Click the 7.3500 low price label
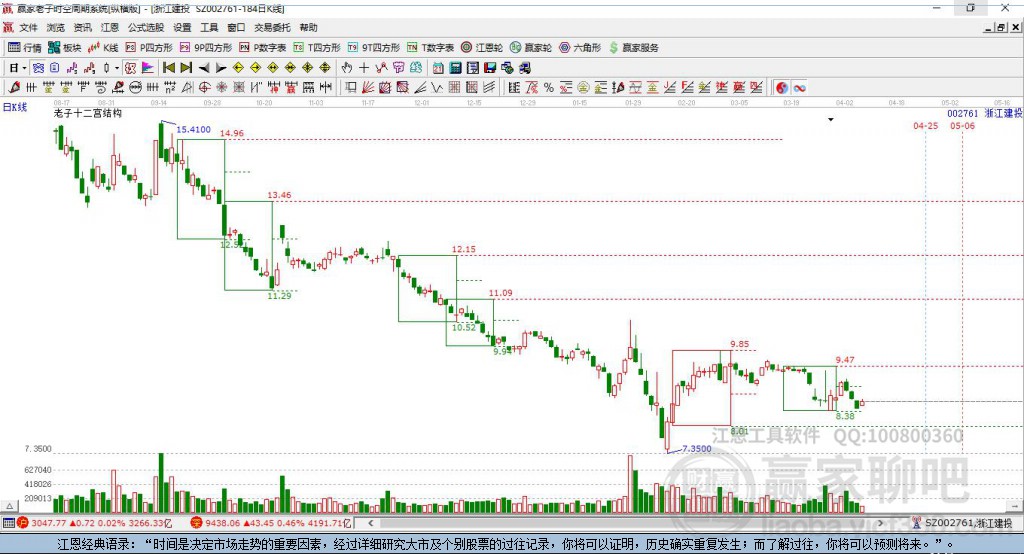The width and height of the screenshot is (1024, 554). 697,448
